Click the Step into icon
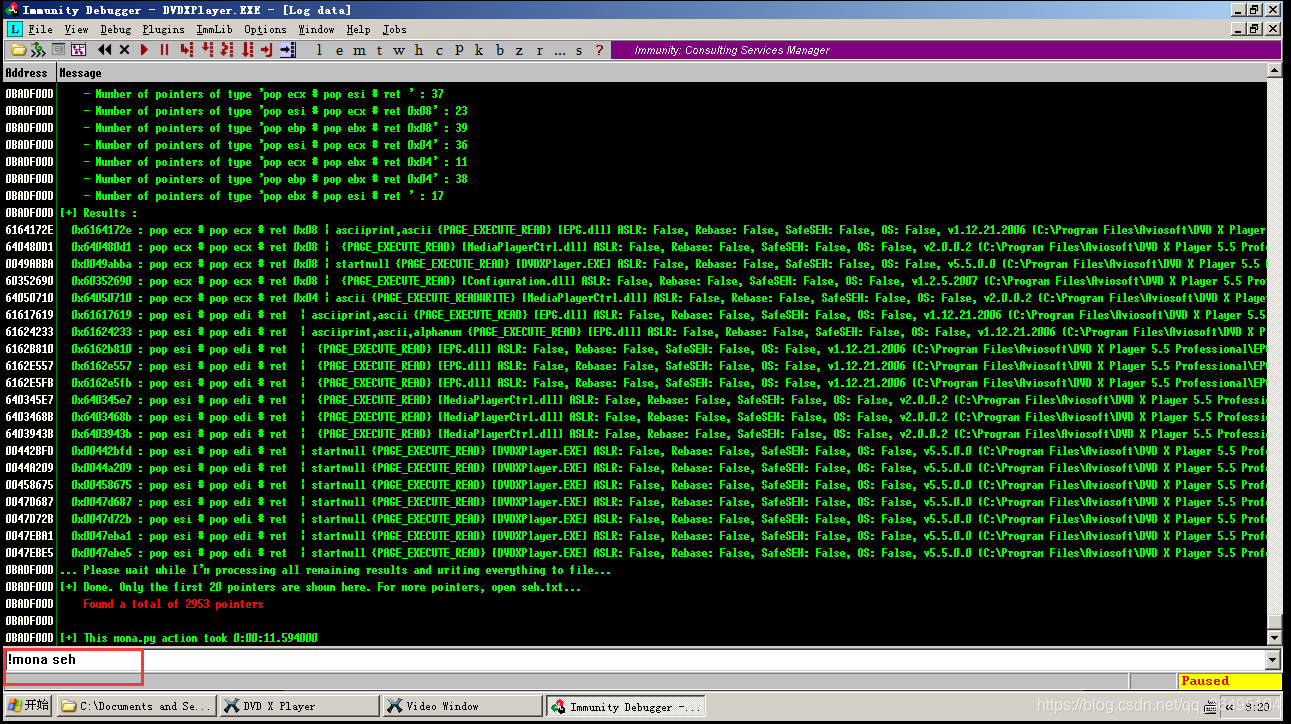 pos(187,50)
